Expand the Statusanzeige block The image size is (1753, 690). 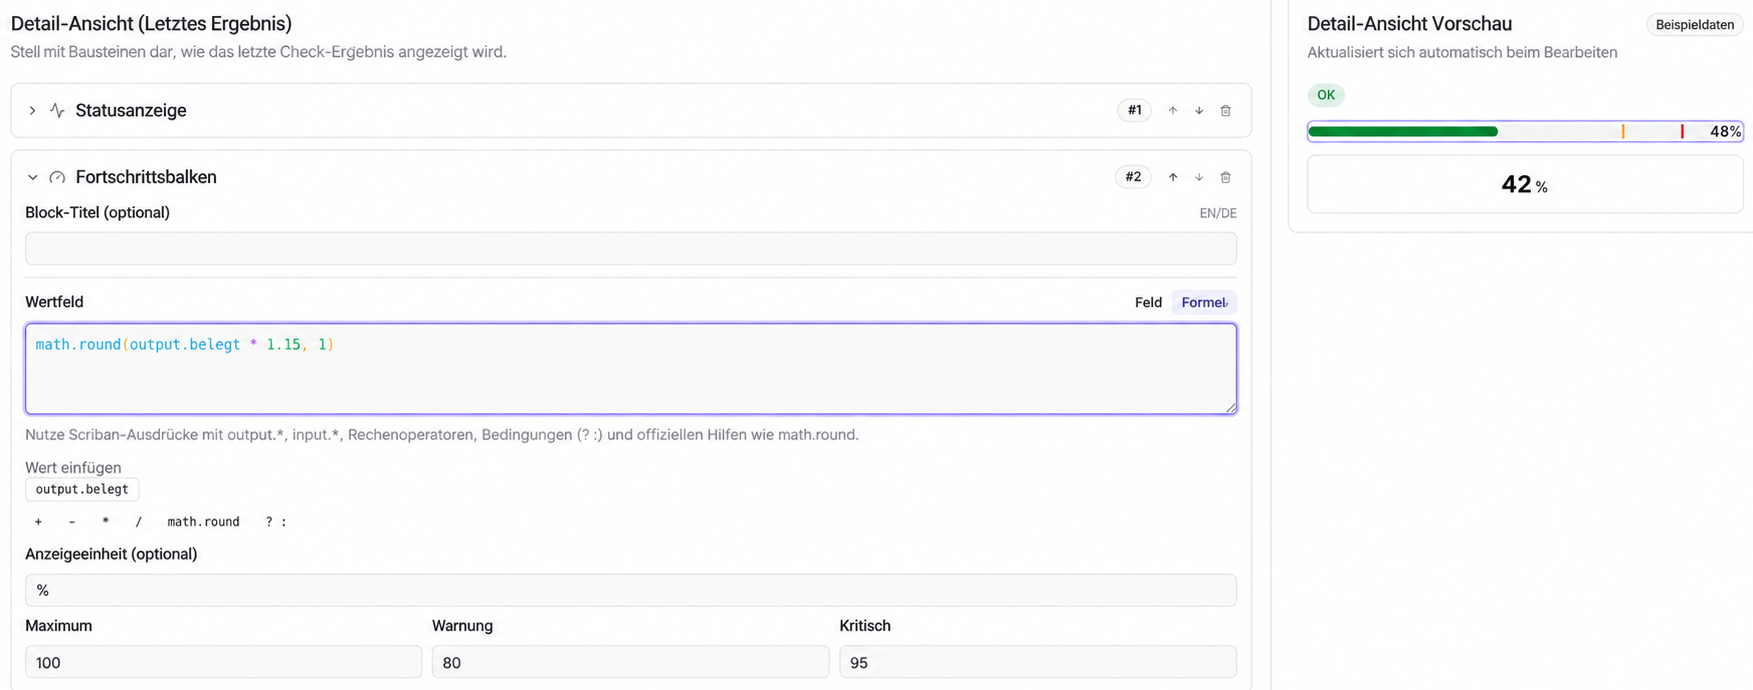tap(32, 110)
